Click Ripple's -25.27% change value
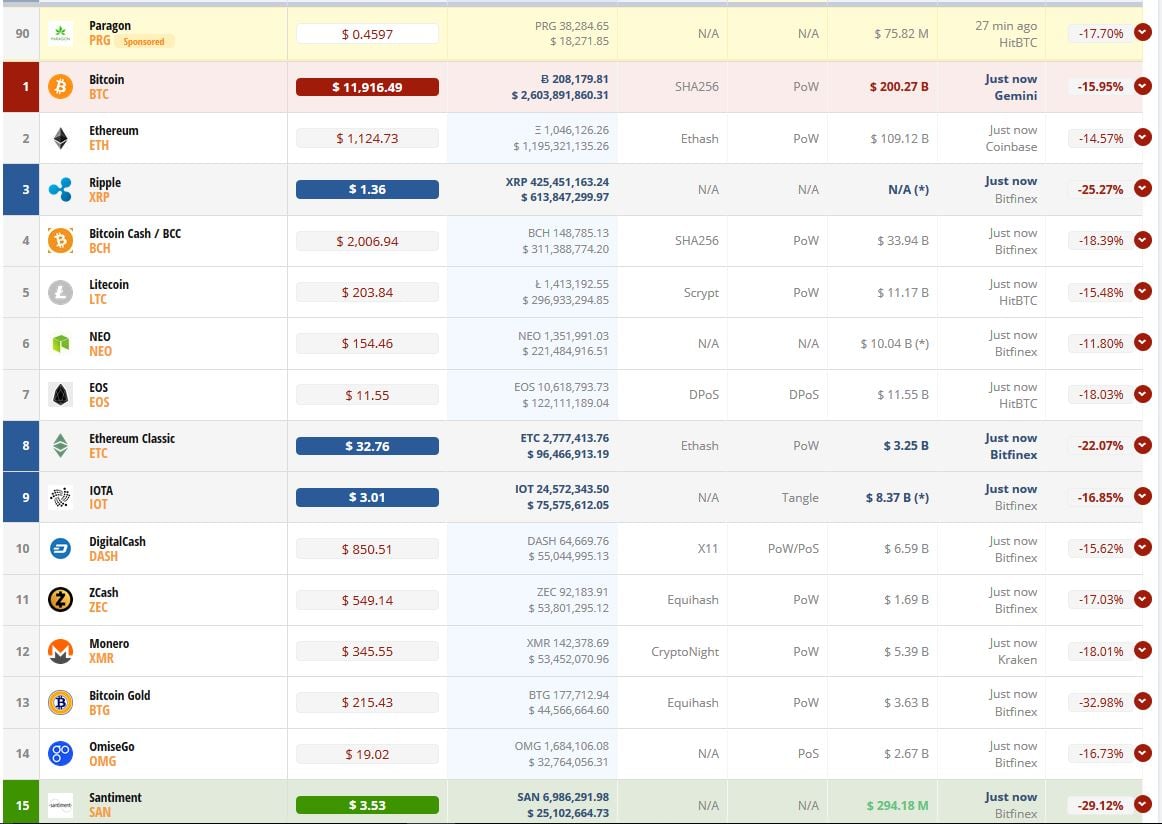 point(1100,190)
